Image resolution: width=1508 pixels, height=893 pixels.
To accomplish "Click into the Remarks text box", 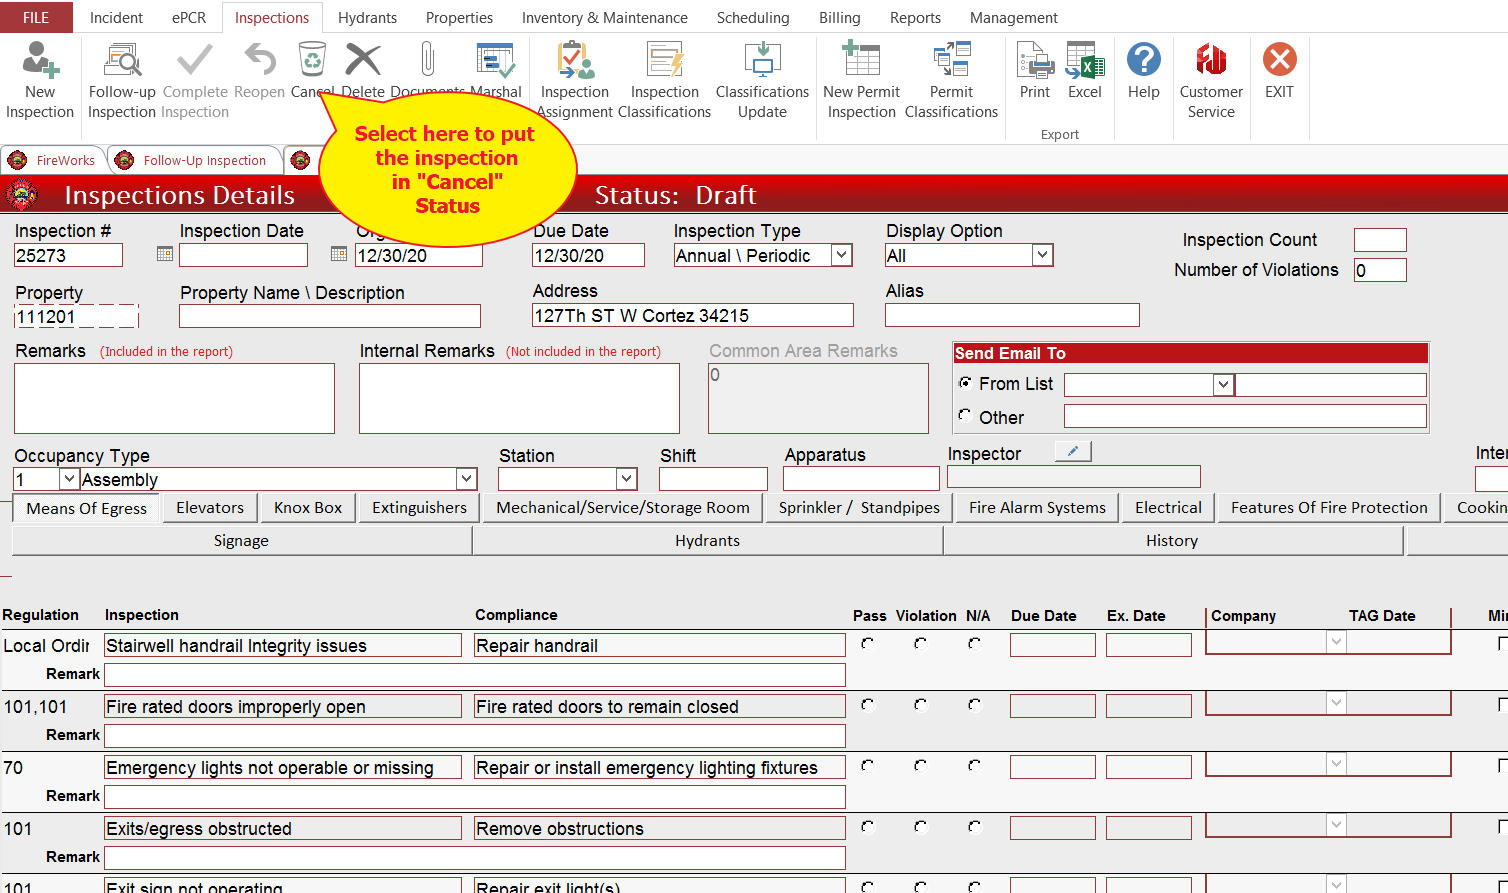I will coord(174,398).
